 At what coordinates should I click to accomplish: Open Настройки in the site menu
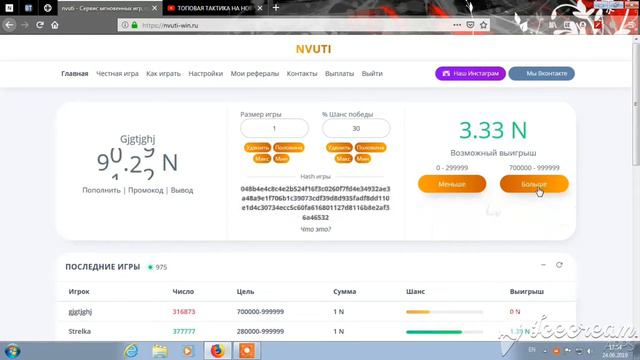click(206, 73)
